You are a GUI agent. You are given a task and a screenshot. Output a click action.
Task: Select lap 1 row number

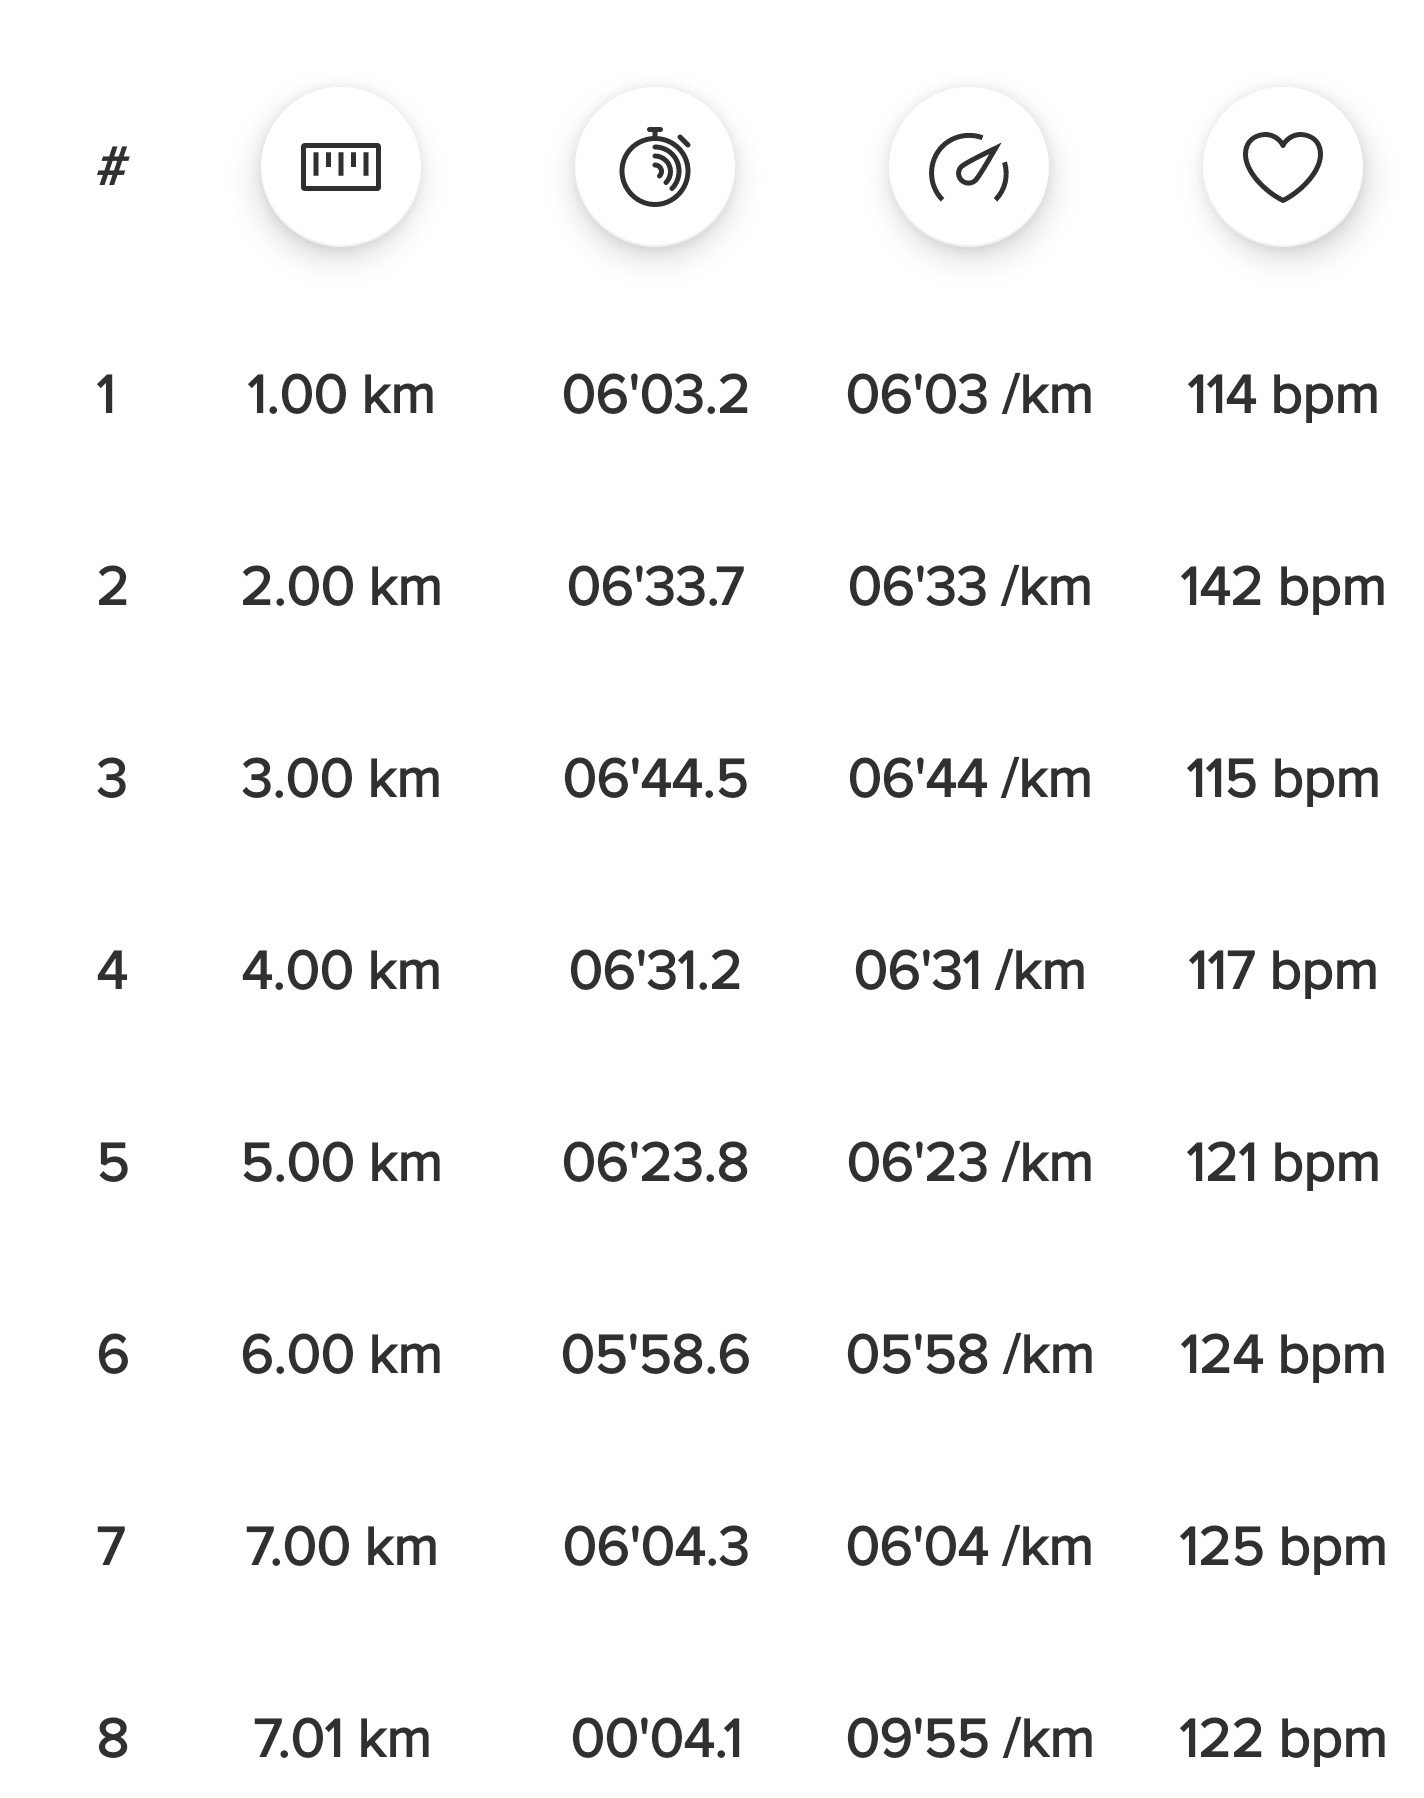click(x=107, y=395)
